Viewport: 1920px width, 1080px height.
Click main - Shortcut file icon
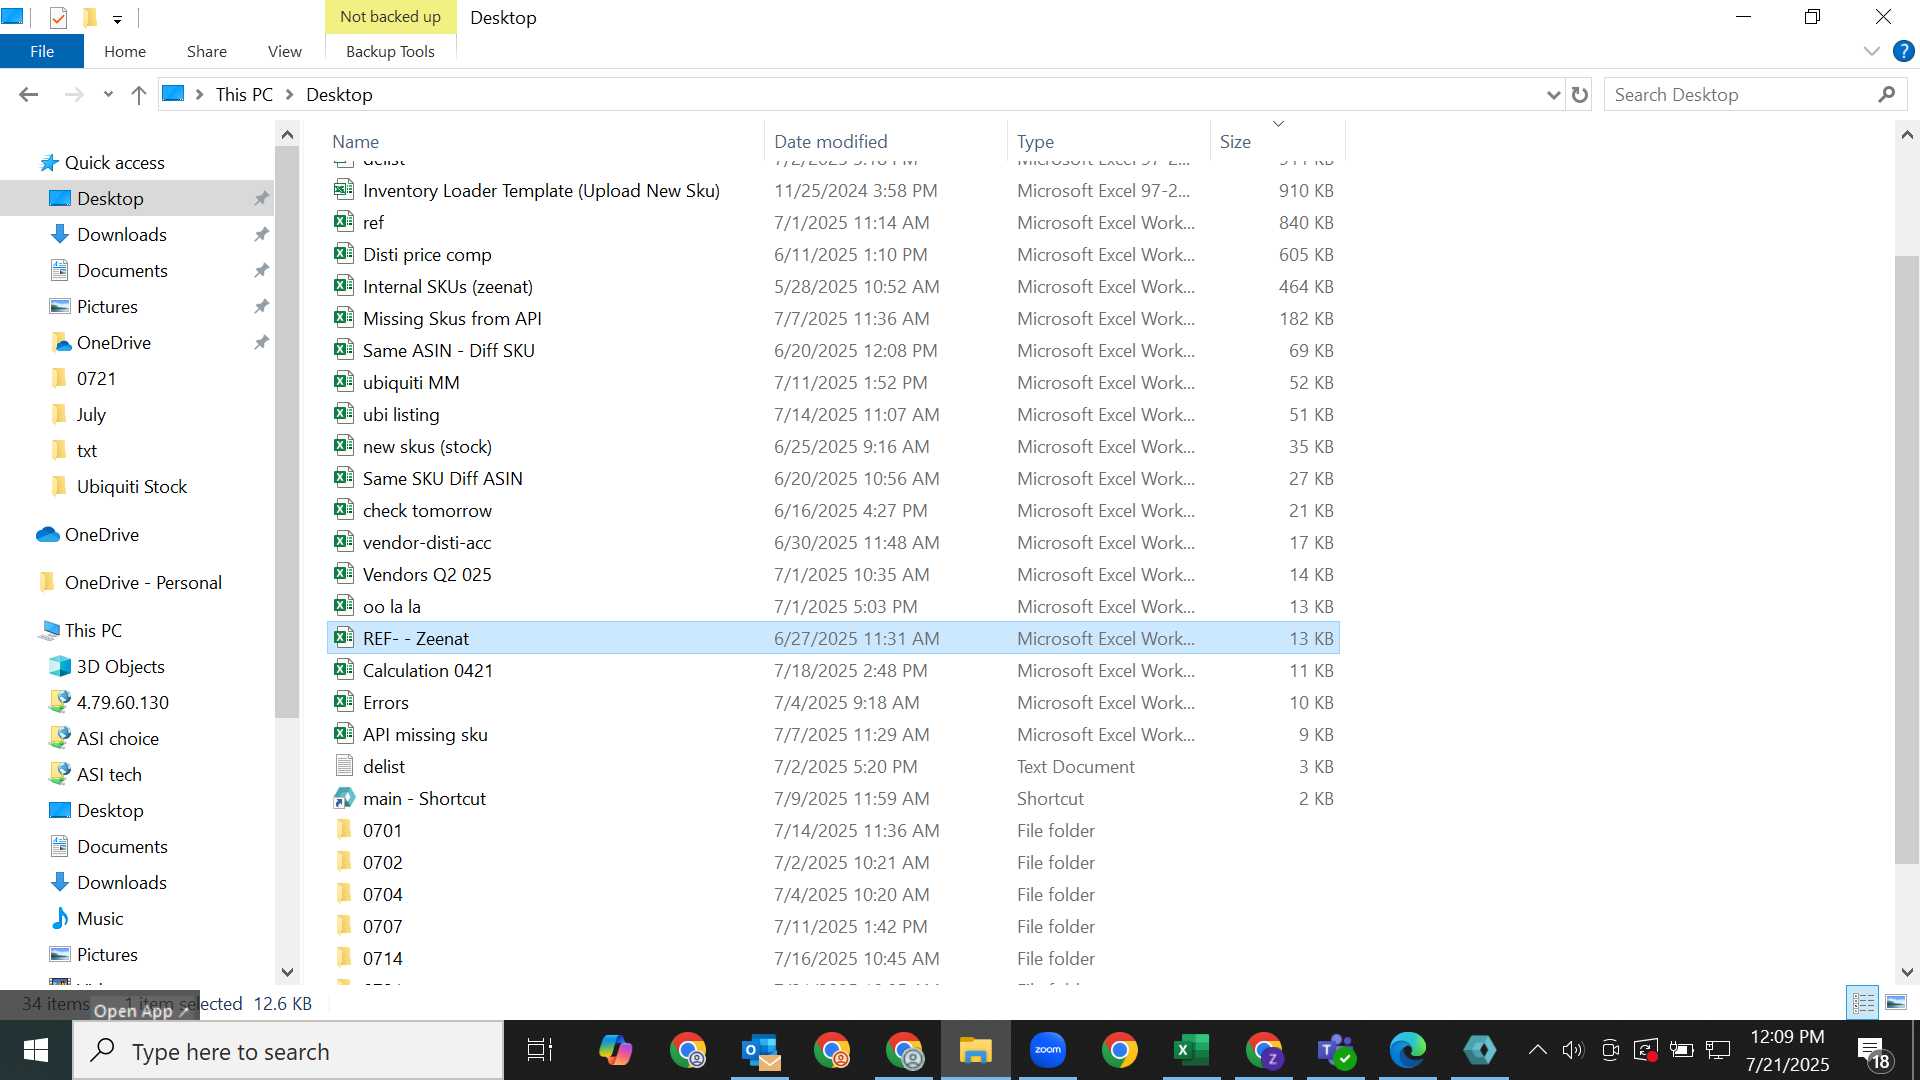click(x=343, y=798)
